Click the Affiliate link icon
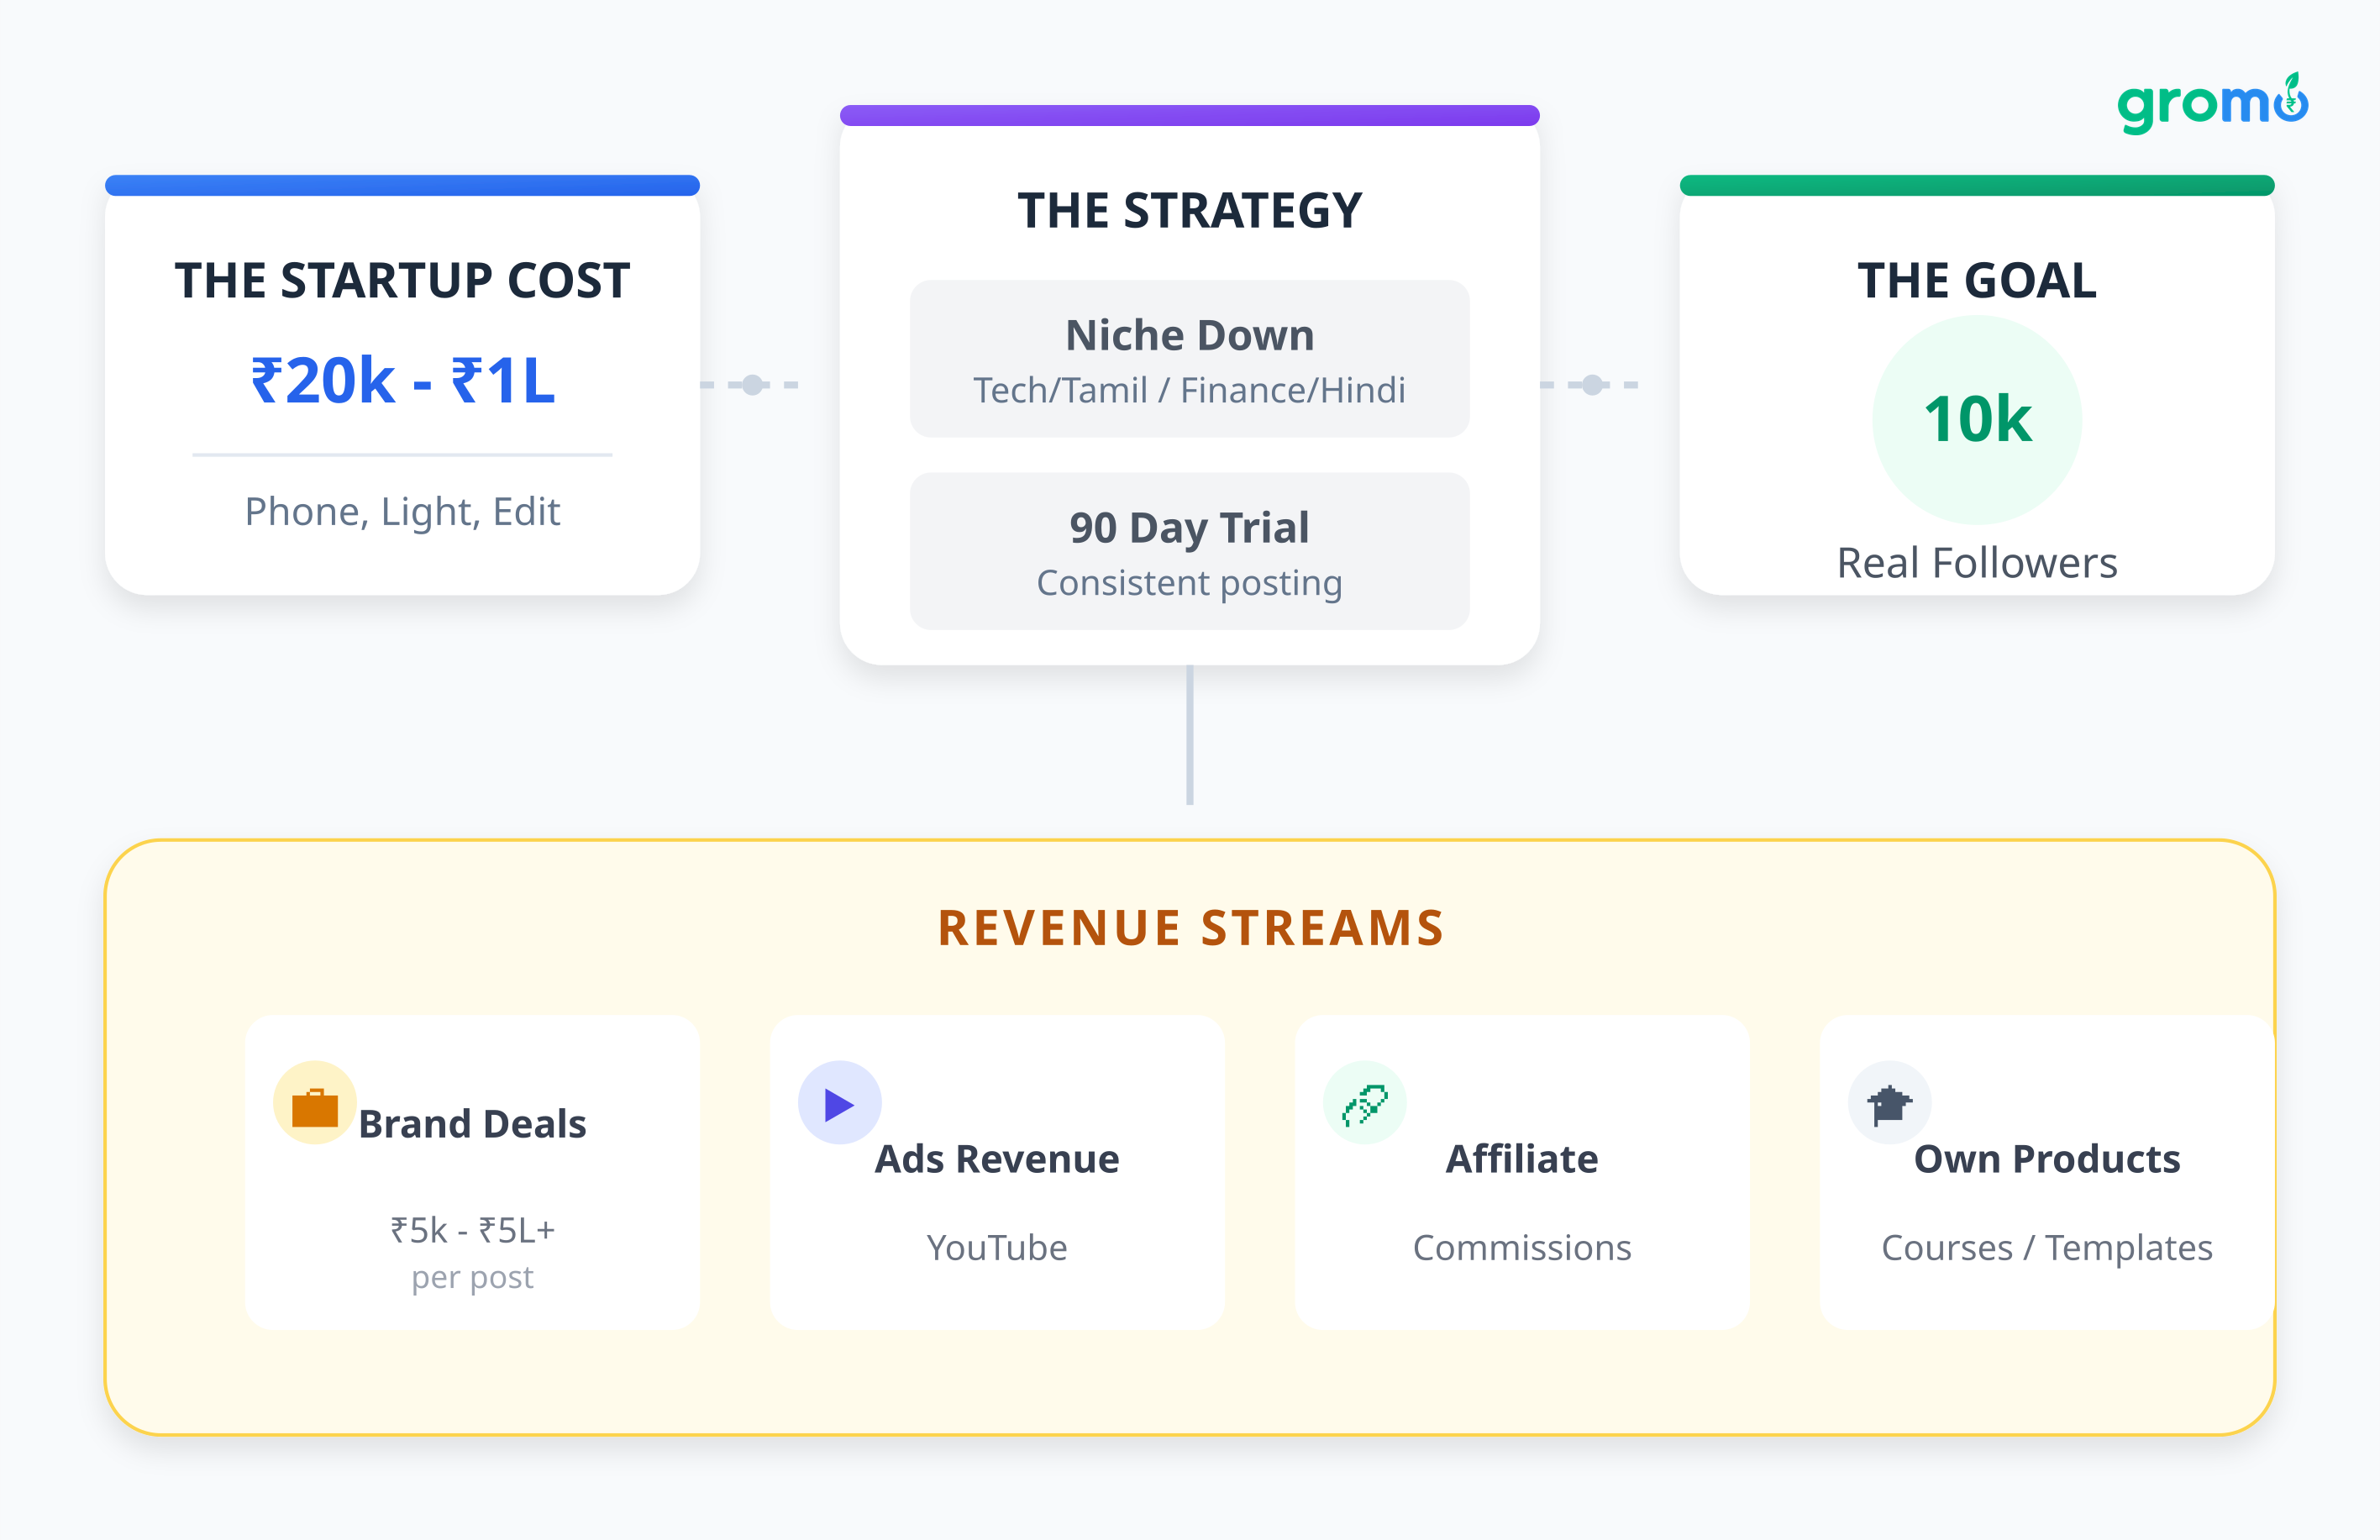The width and height of the screenshot is (2380, 1540). point(1364,1103)
